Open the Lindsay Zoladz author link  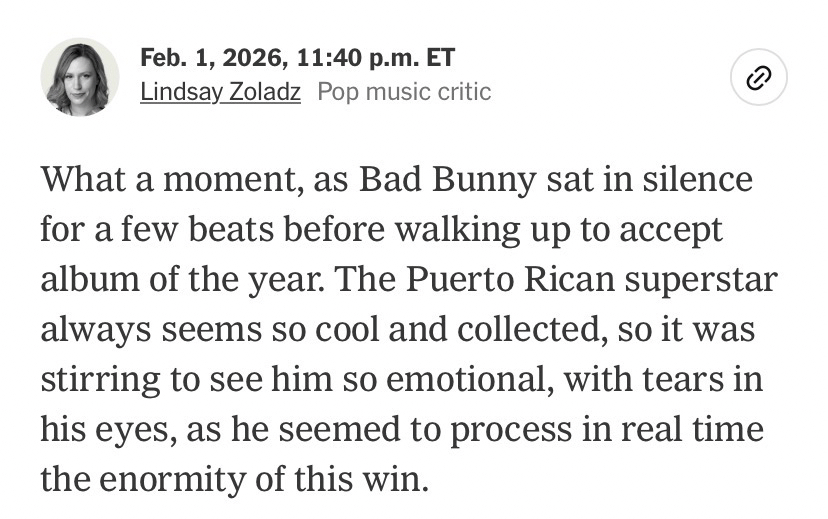coord(220,92)
